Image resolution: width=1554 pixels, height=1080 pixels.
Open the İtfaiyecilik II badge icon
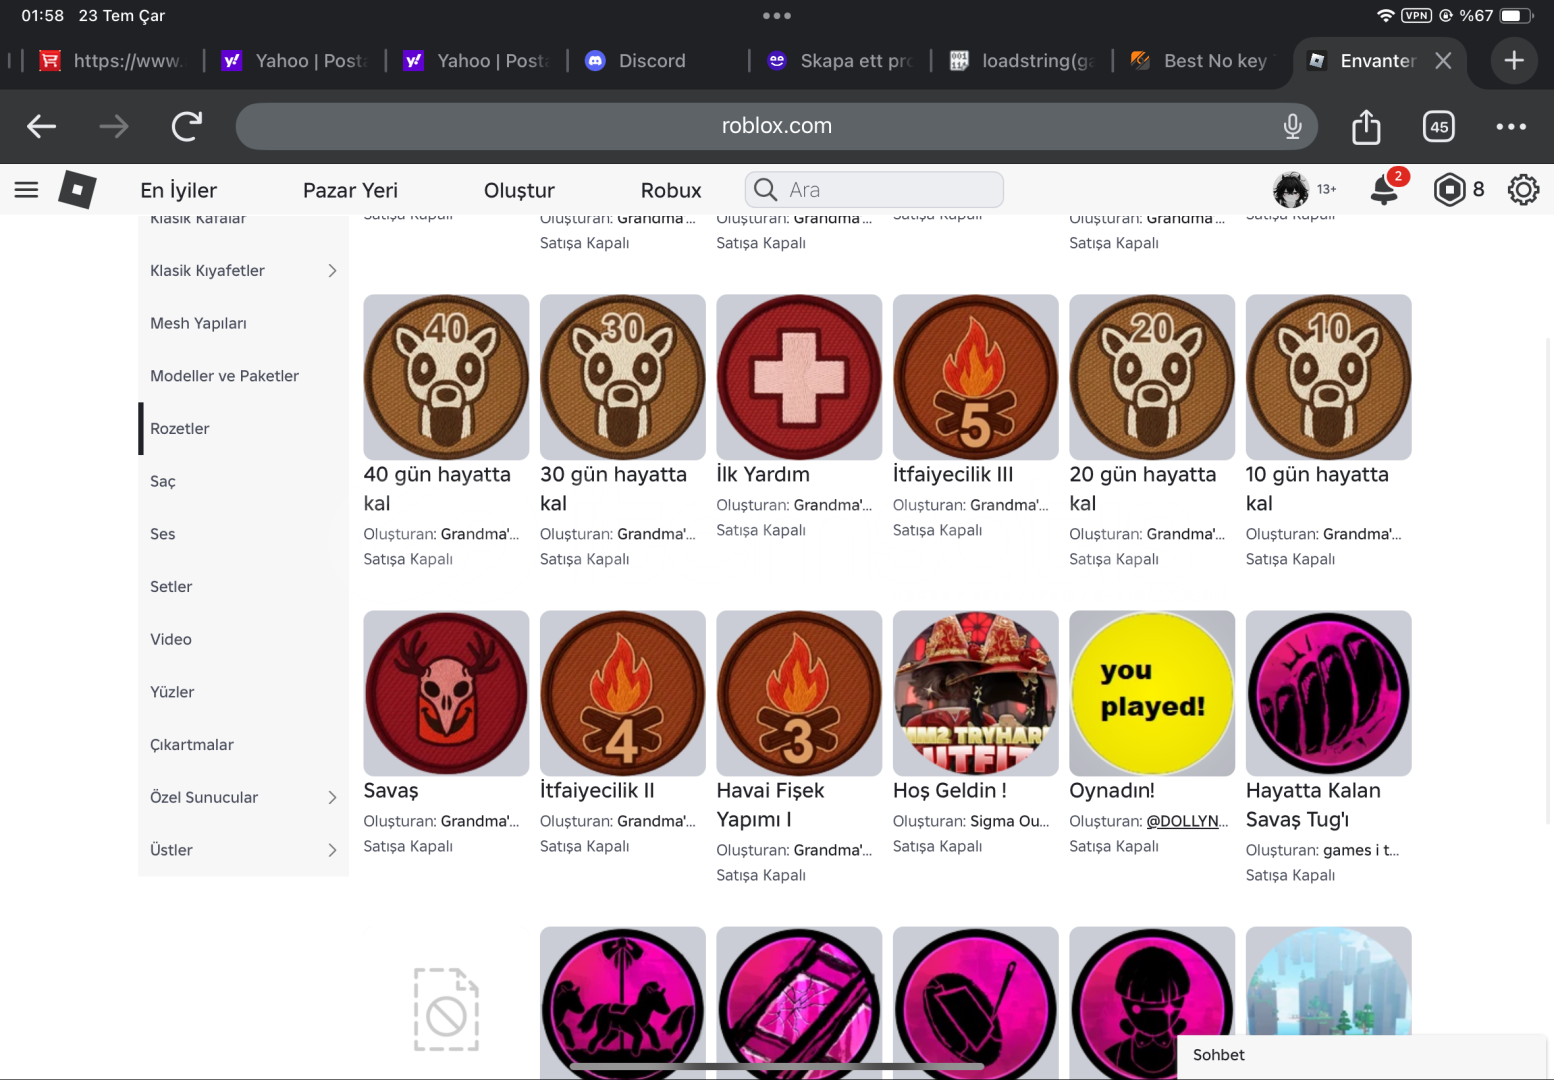click(x=623, y=693)
